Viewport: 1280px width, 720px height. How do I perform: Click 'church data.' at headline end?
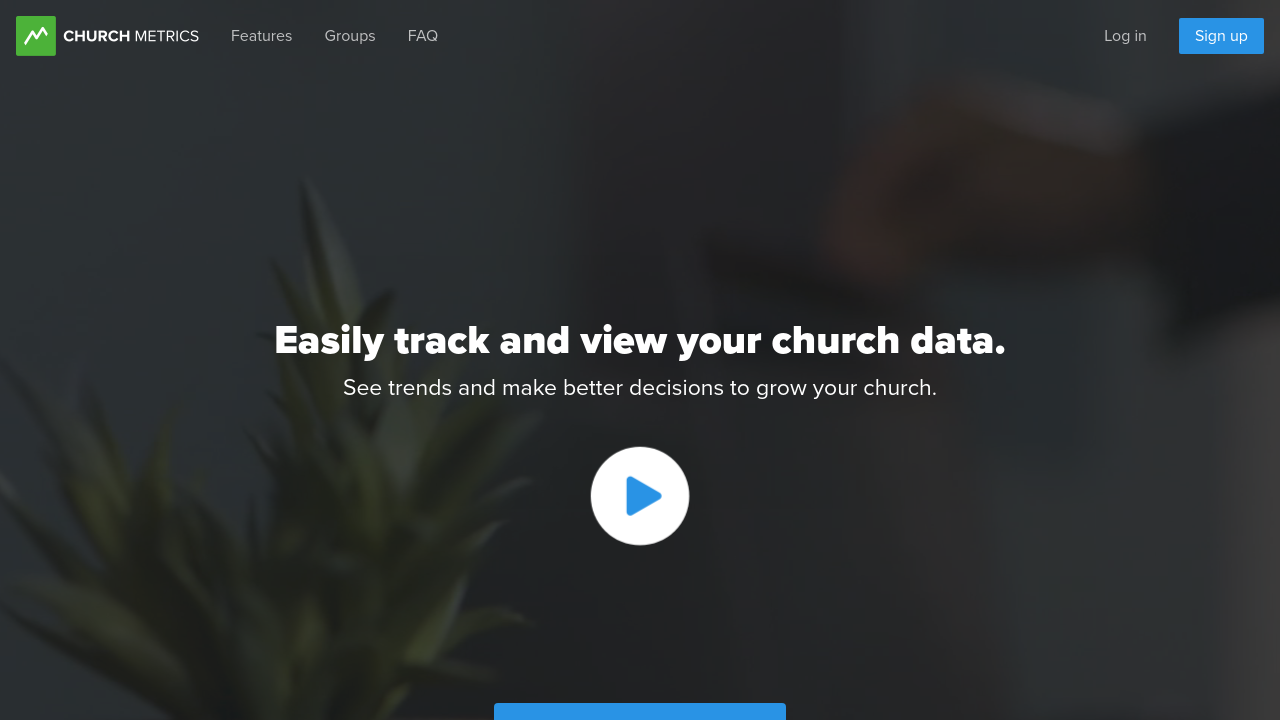pos(888,341)
